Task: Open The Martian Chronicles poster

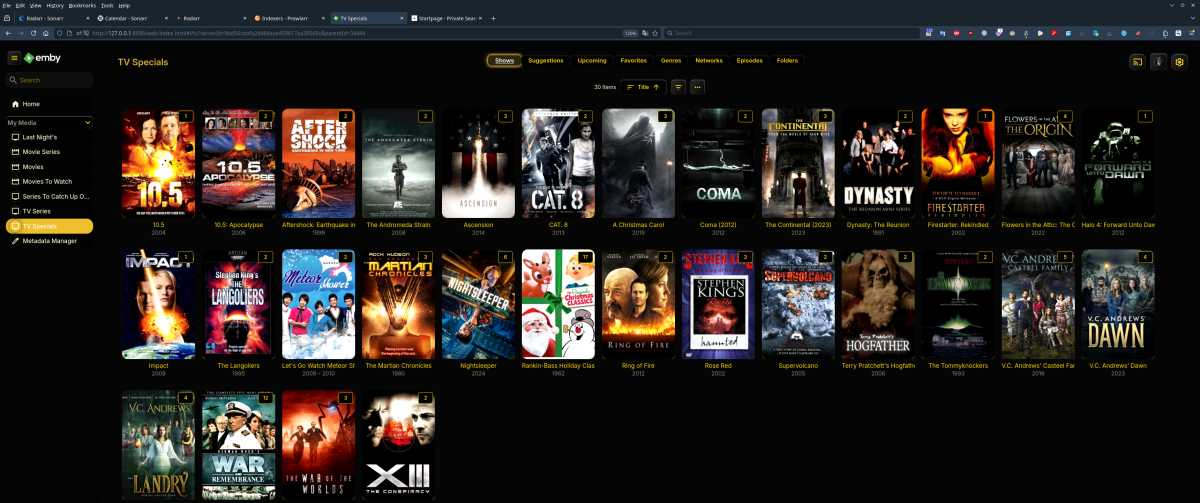Action: pyautogui.click(x=398, y=304)
